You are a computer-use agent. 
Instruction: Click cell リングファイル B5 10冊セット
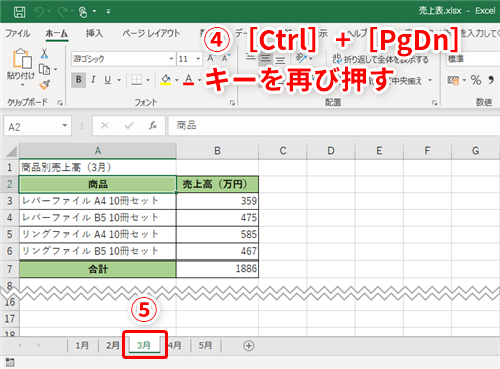pos(98,251)
